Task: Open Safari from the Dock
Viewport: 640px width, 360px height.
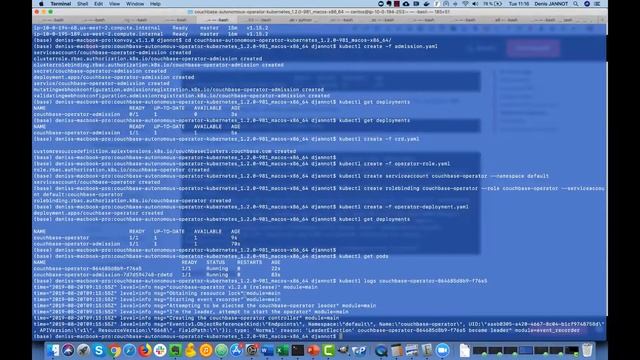Action: pyautogui.click(x=129, y=350)
